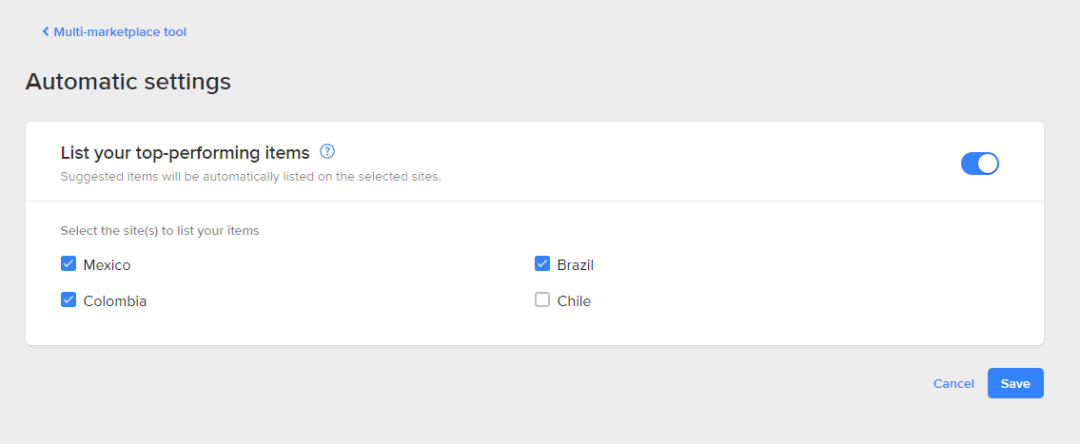The width and height of the screenshot is (1080, 444).
Task: Turn off the top-performing items toggle
Action: (980, 164)
